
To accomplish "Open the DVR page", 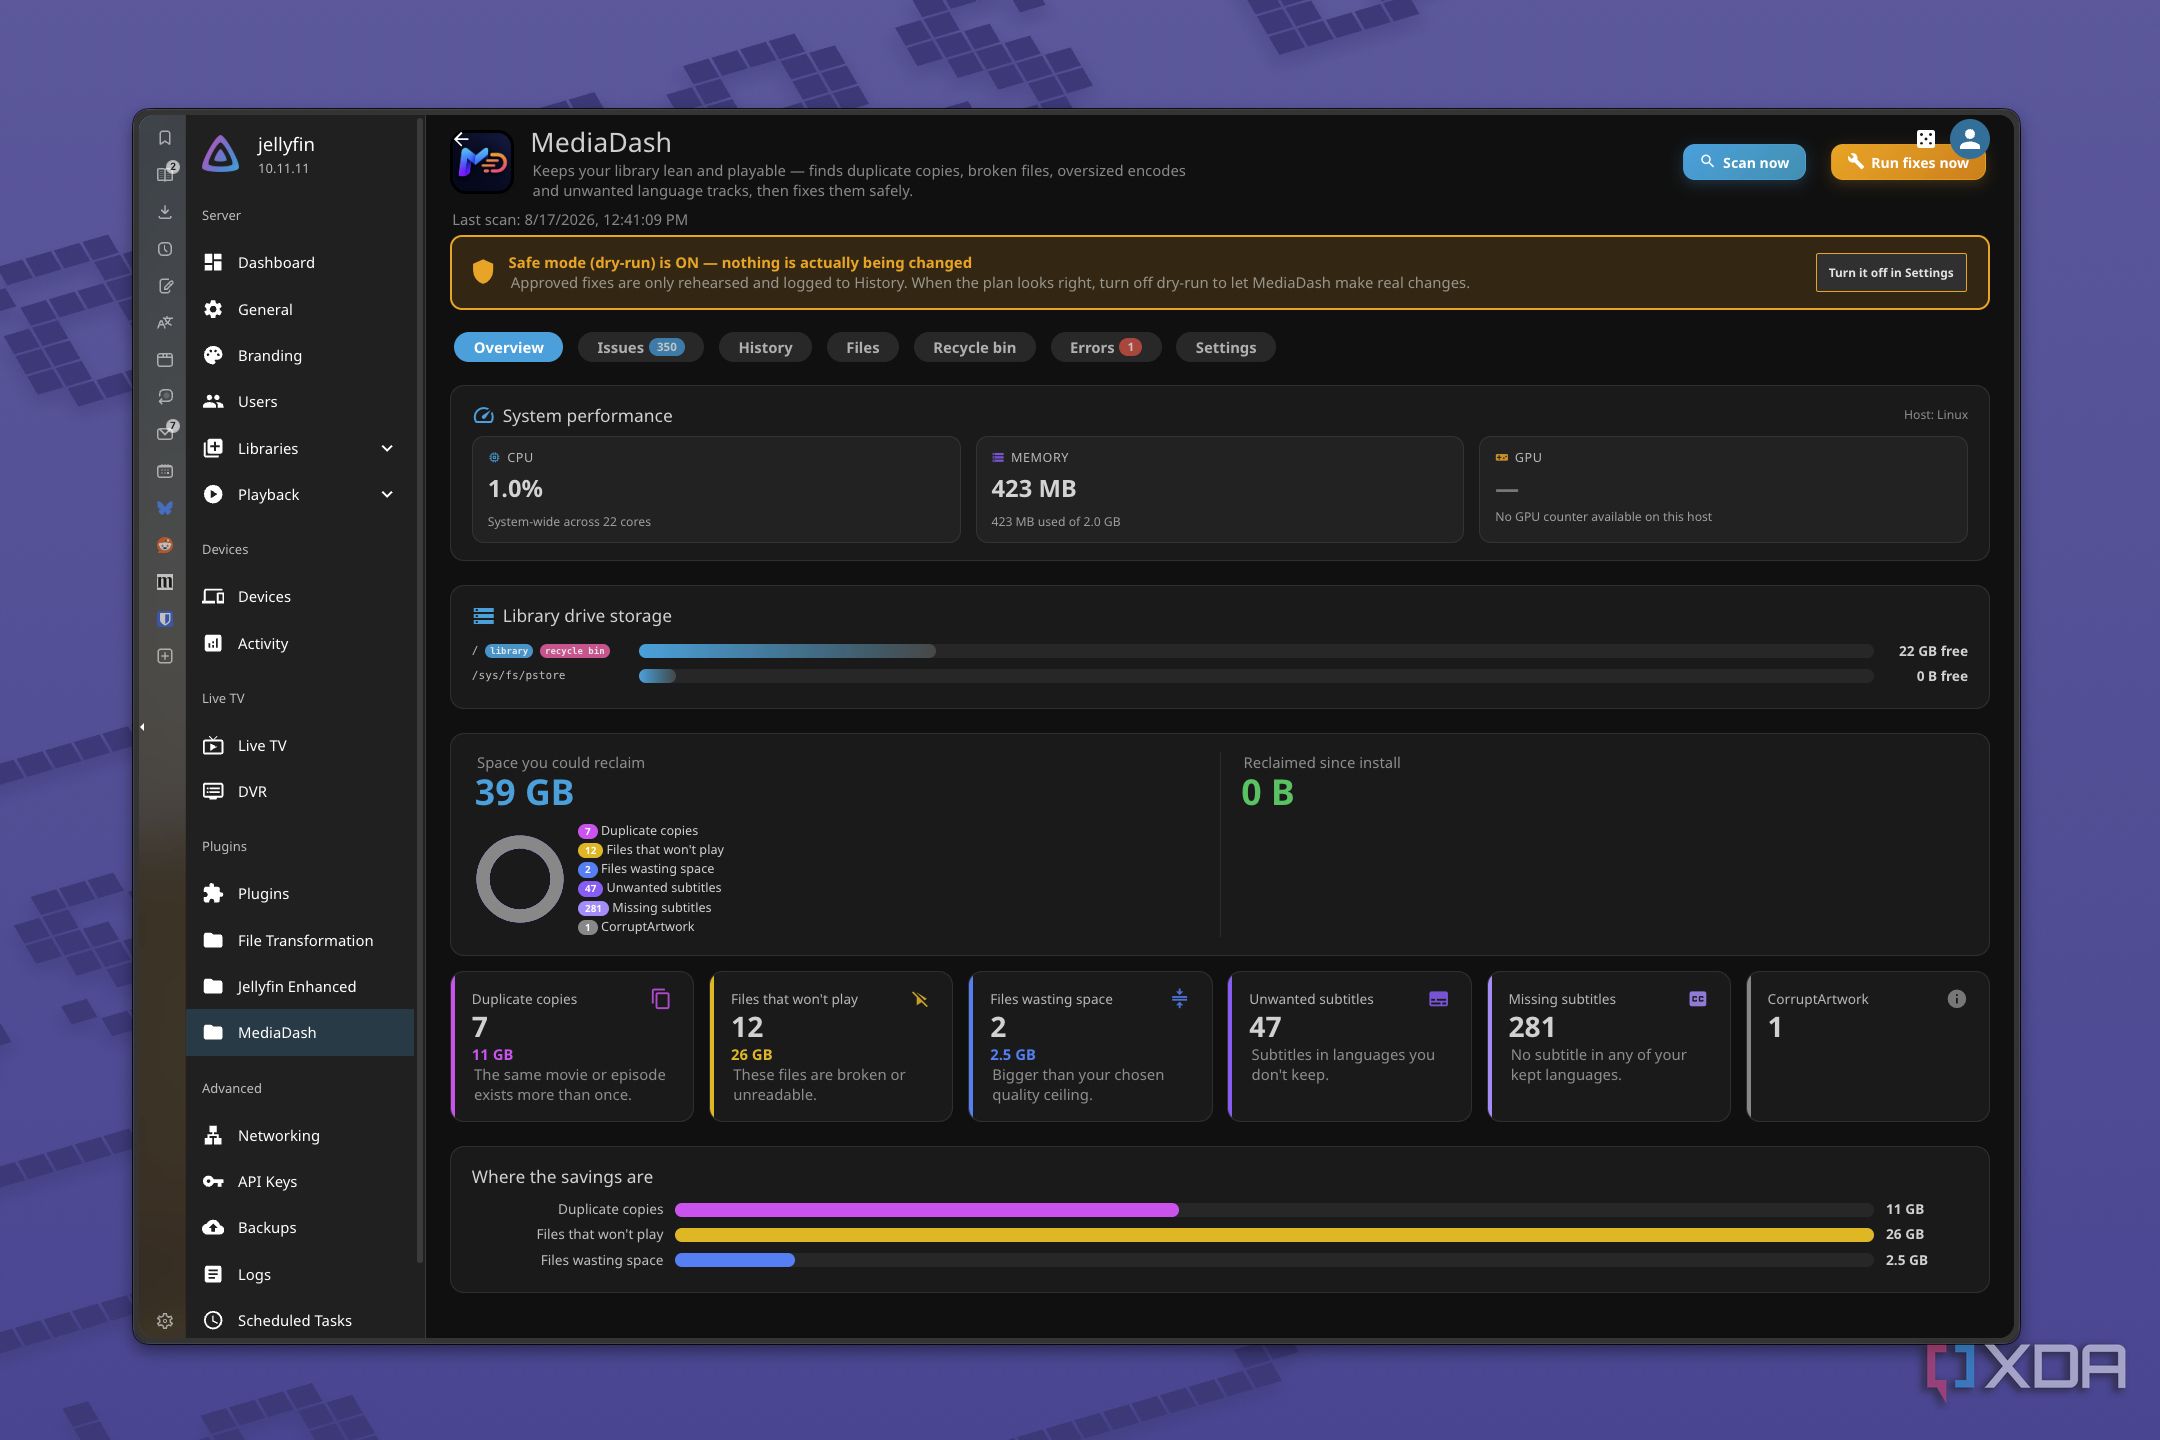I will pyautogui.click(x=299, y=791).
